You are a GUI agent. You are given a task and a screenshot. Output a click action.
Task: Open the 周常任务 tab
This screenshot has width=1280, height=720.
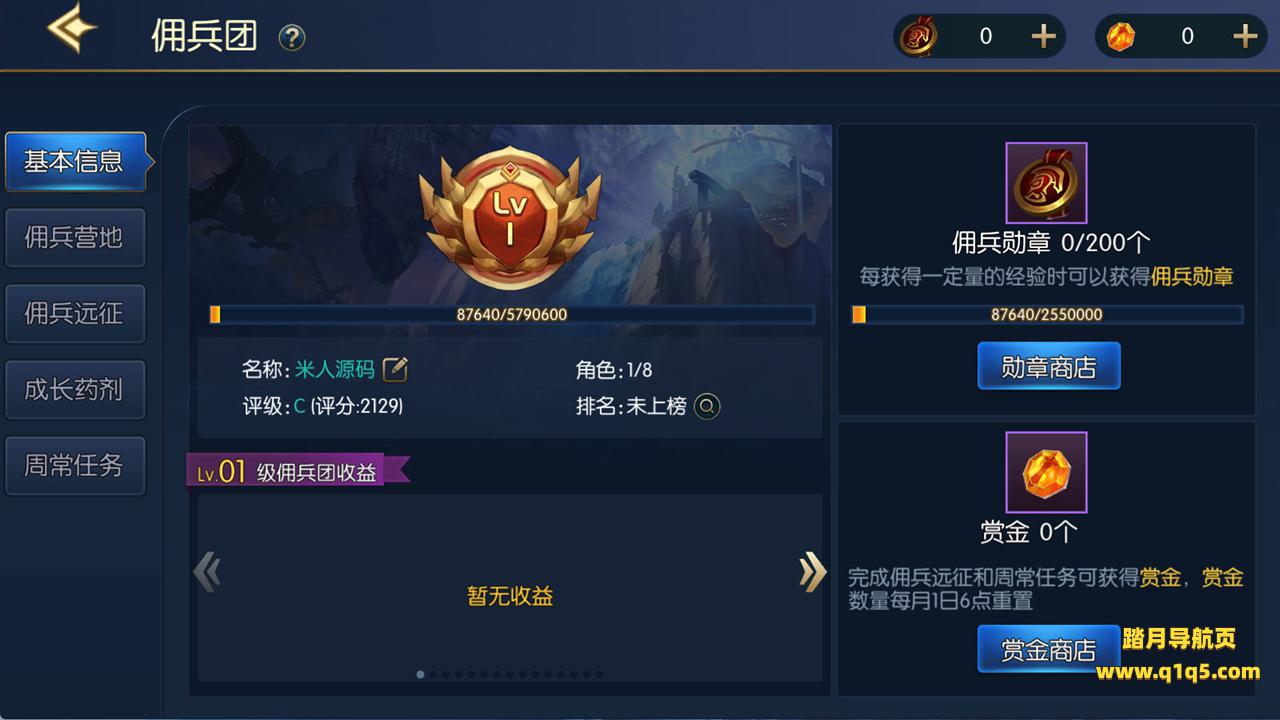(x=75, y=465)
